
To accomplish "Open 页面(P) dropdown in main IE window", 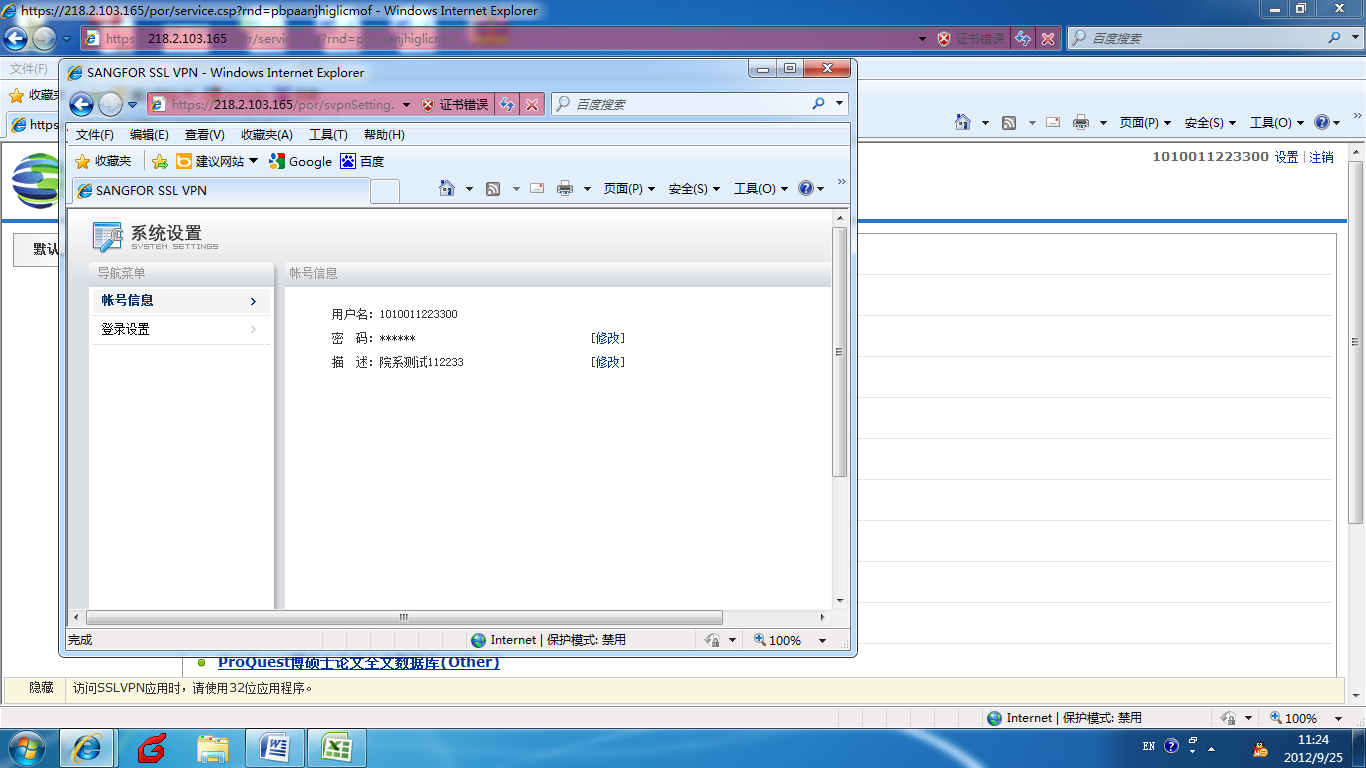I will click(x=1145, y=122).
